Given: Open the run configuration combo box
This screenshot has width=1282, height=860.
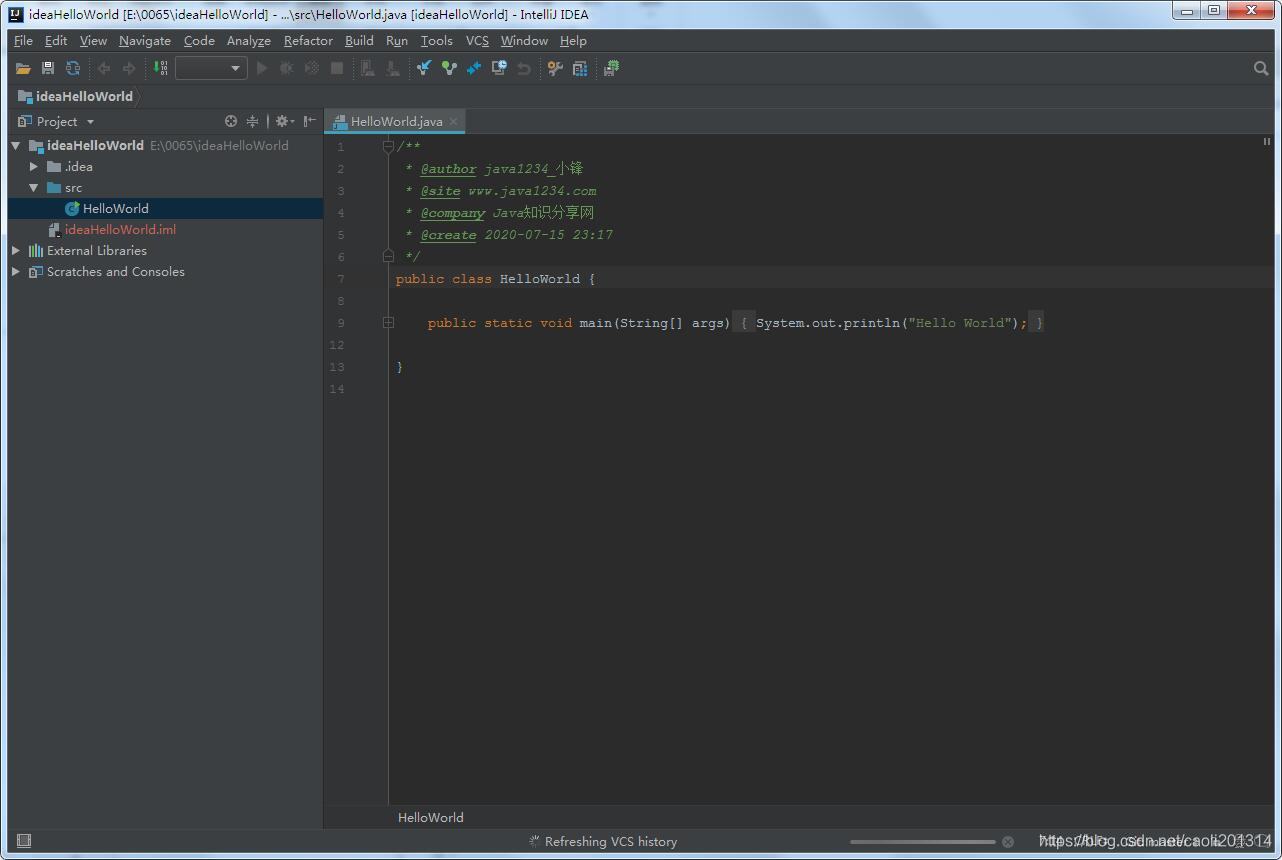Looking at the screenshot, I should coord(211,68).
